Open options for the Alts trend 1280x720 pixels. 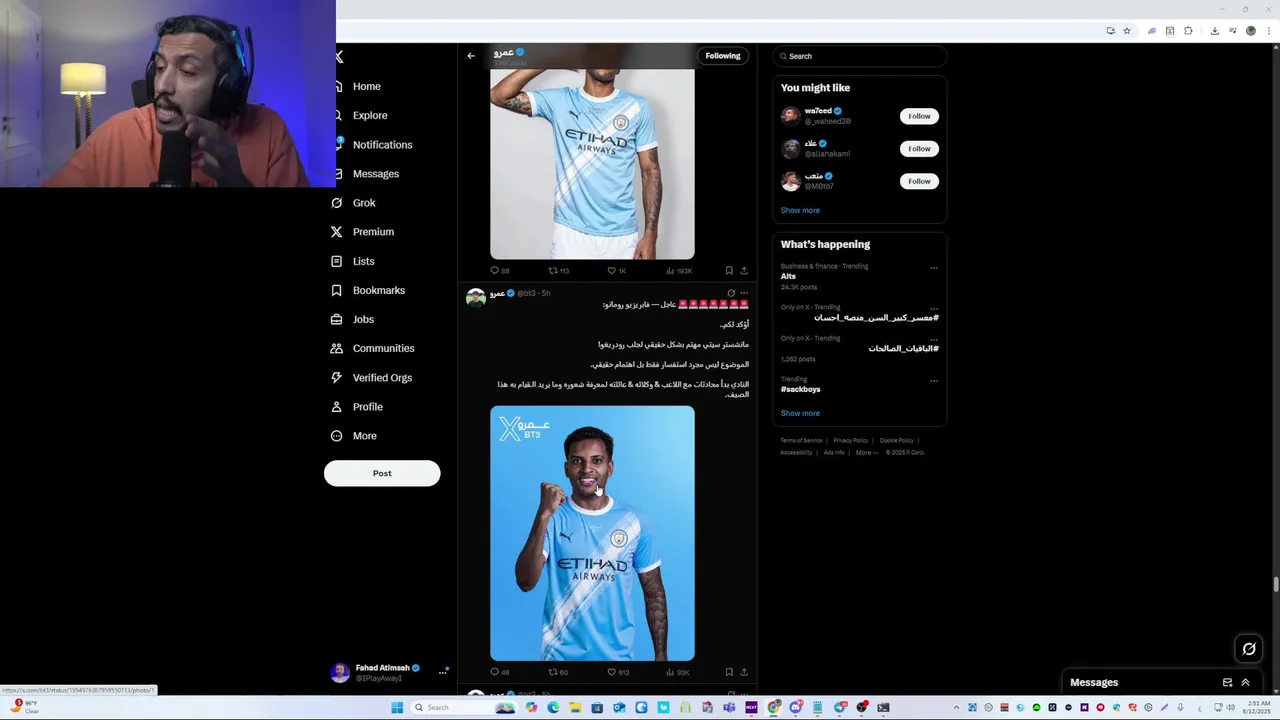pyautogui.click(x=934, y=267)
